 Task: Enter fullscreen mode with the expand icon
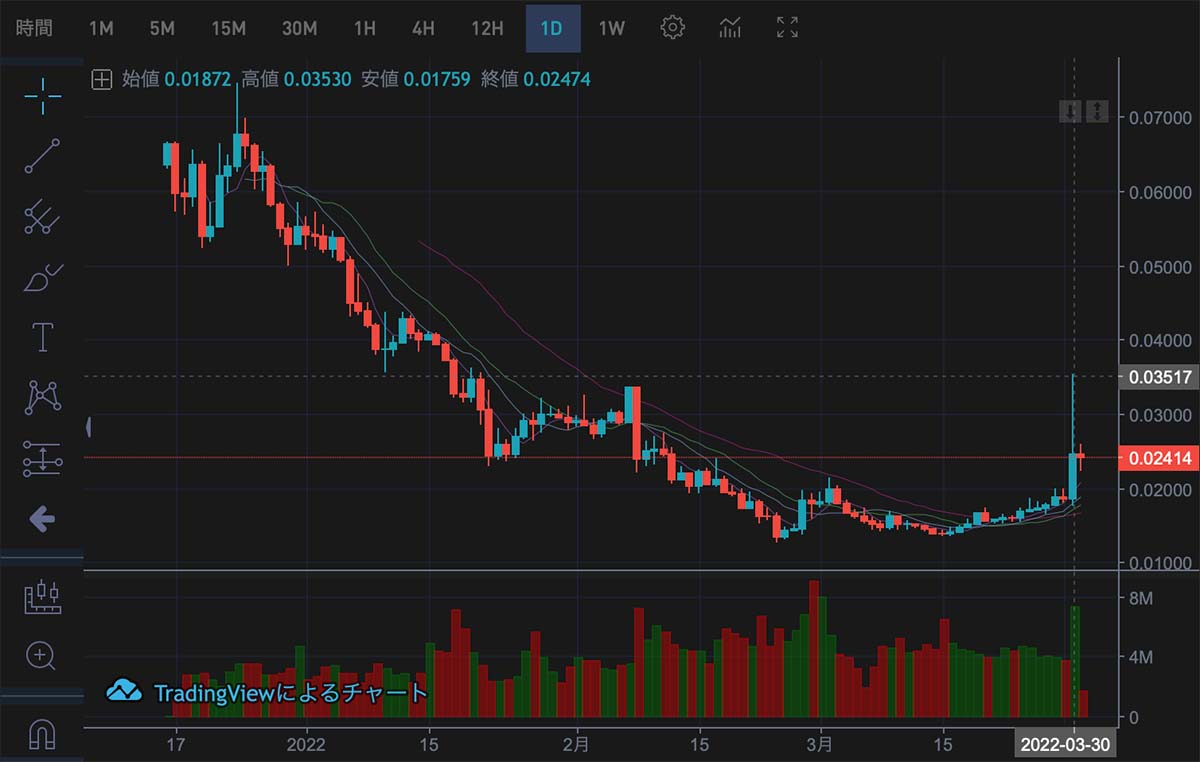(787, 27)
